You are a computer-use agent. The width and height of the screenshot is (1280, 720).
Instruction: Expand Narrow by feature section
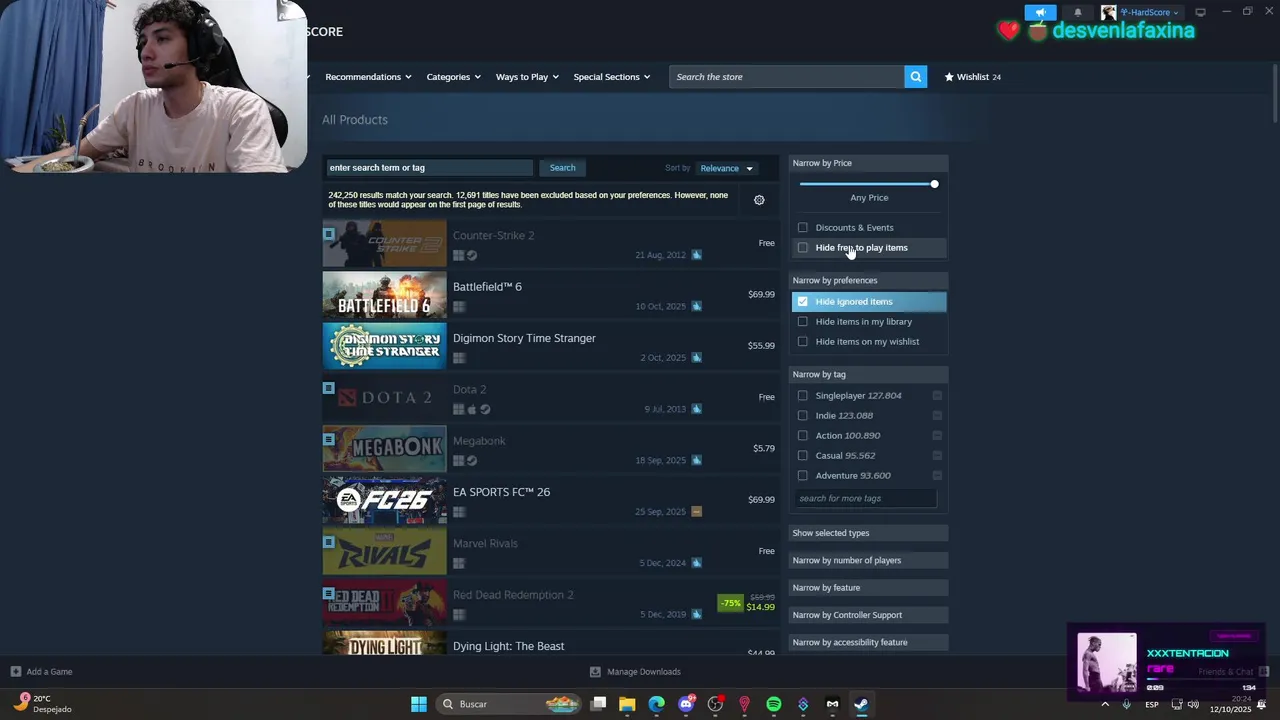click(869, 588)
